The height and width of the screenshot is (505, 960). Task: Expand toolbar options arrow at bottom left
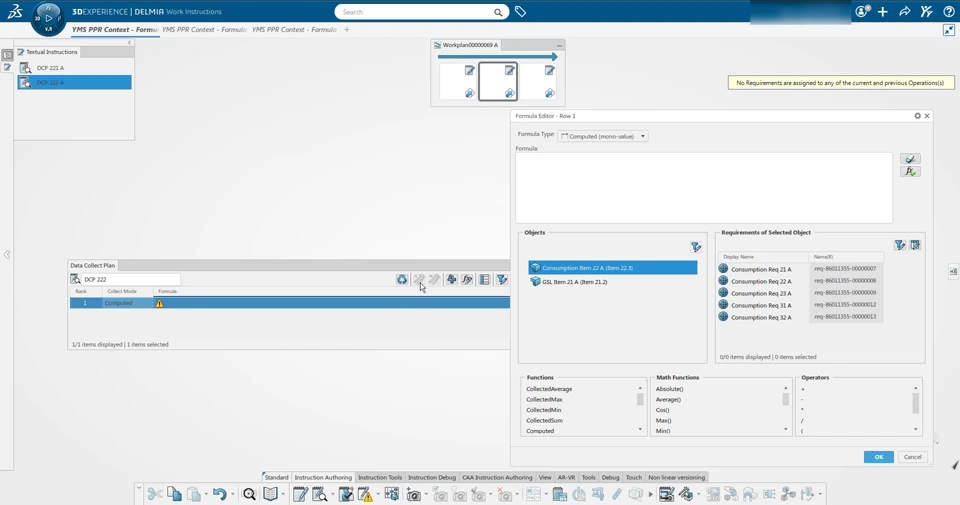tap(139, 488)
